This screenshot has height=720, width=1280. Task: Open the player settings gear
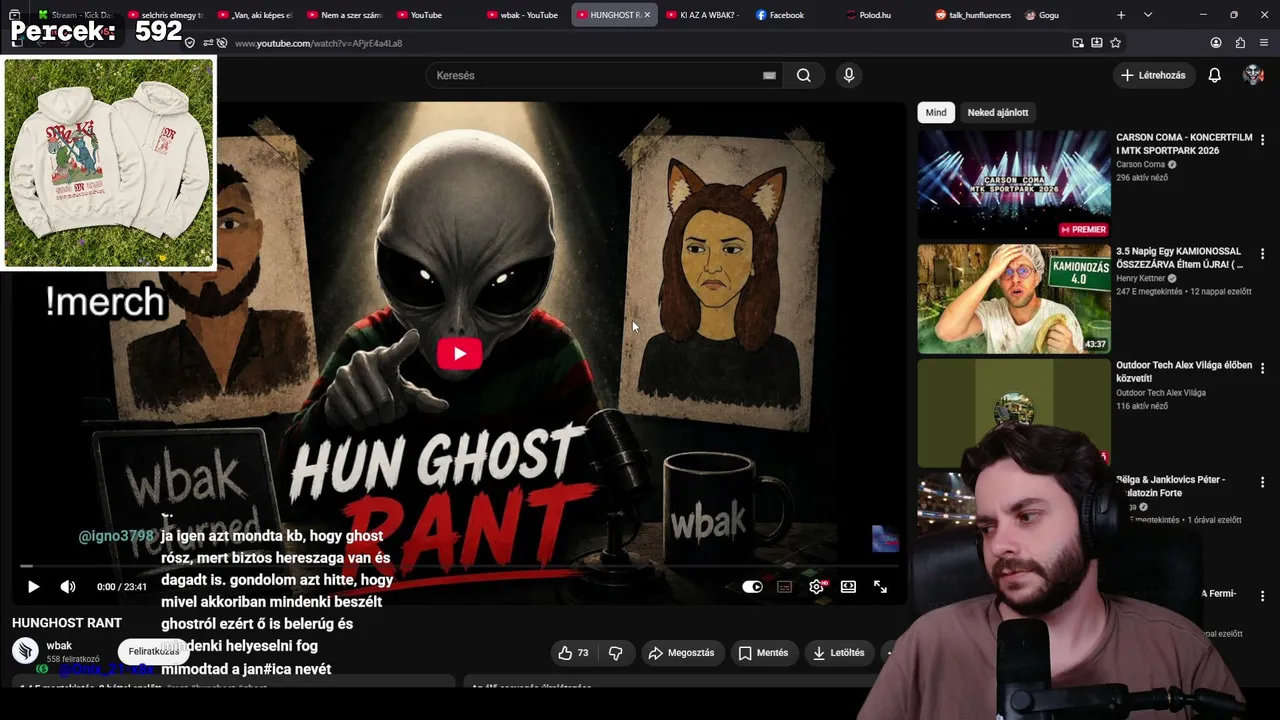816,587
